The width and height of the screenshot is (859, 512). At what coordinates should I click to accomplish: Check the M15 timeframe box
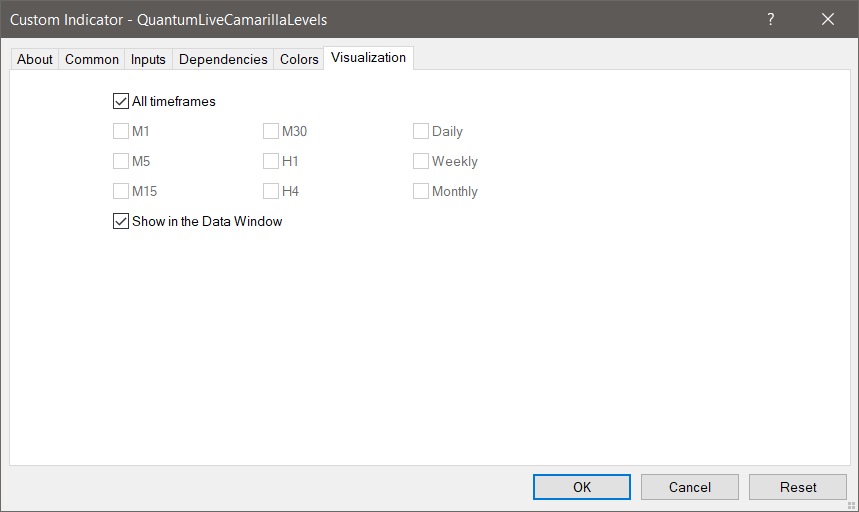[x=121, y=191]
